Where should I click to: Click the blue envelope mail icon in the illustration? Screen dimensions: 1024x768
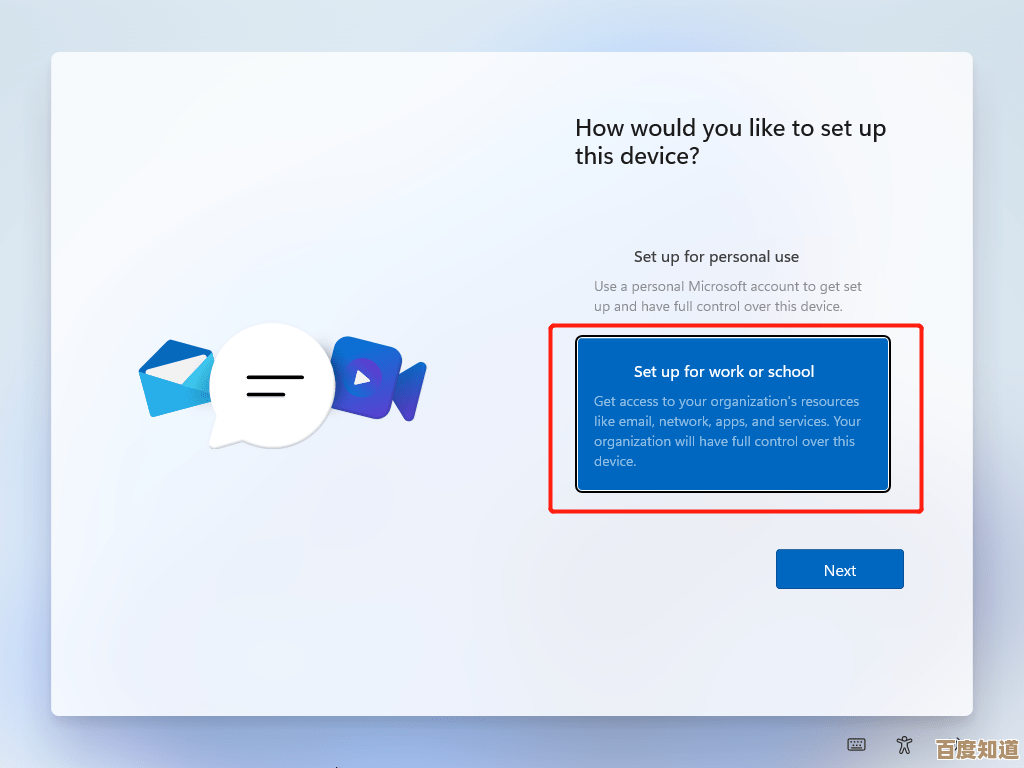coord(175,380)
